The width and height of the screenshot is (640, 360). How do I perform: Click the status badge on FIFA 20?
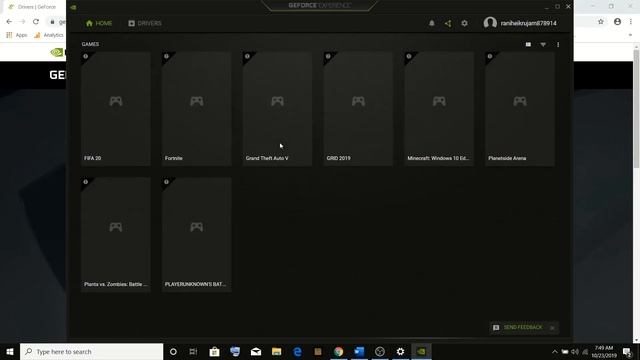[x=86, y=56]
